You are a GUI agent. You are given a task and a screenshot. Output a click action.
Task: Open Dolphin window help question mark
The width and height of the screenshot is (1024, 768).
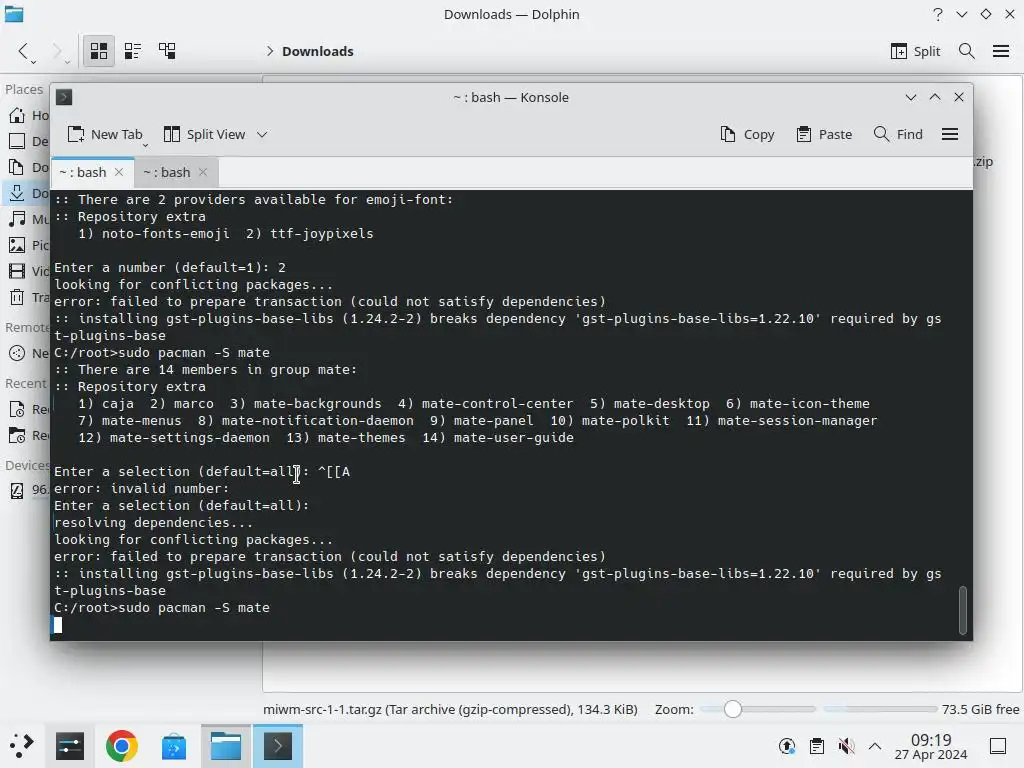pyautogui.click(x=938, y=14)
